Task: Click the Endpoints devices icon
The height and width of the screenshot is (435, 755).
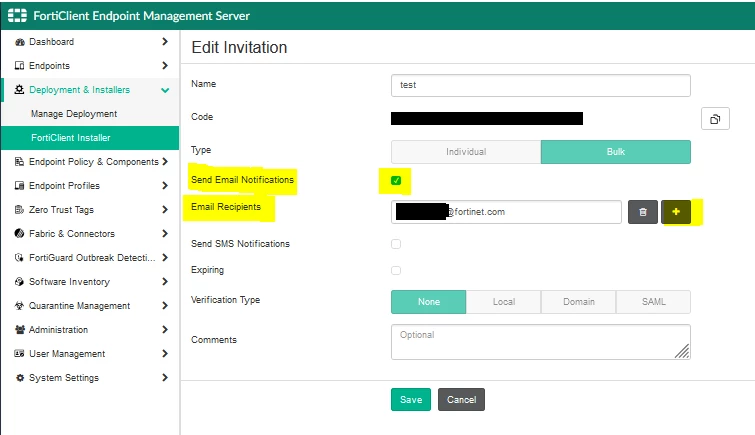Action: click(19, 66)
